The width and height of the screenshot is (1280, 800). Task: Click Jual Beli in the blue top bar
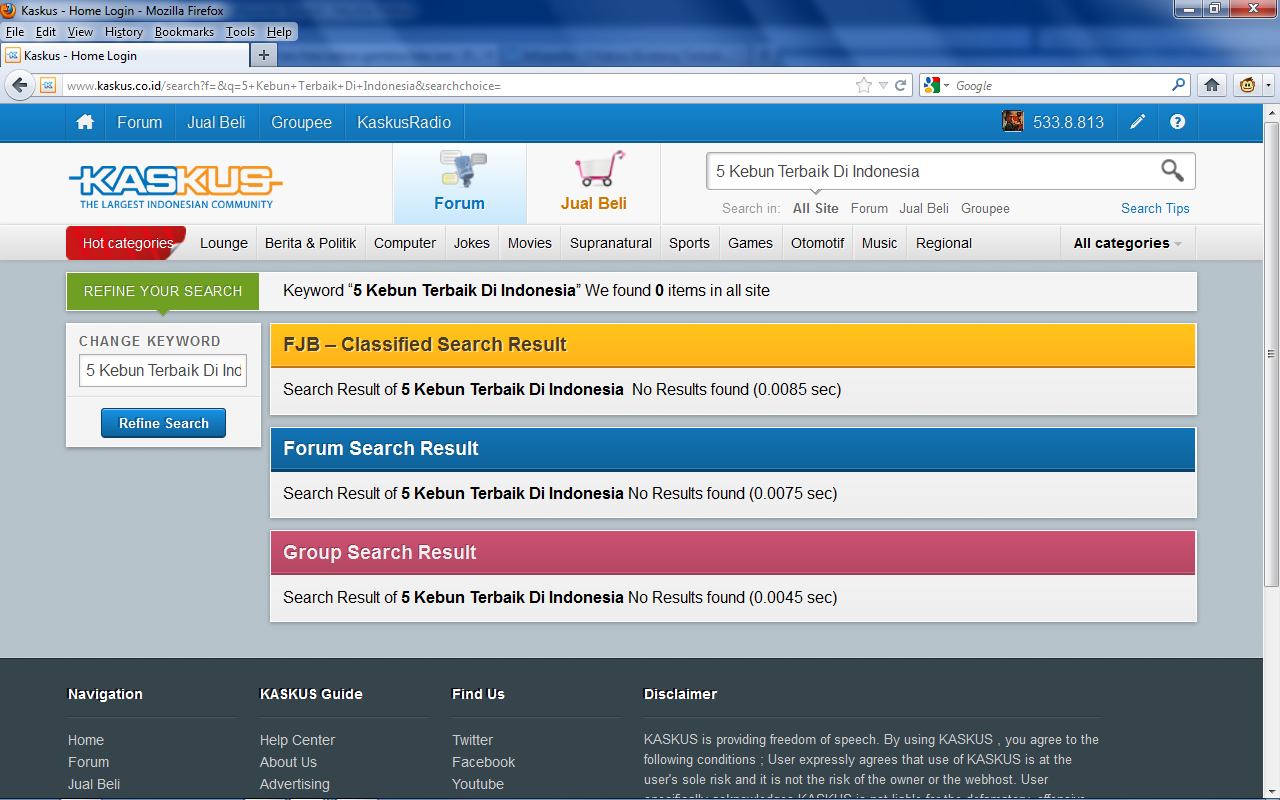[216, 122]
